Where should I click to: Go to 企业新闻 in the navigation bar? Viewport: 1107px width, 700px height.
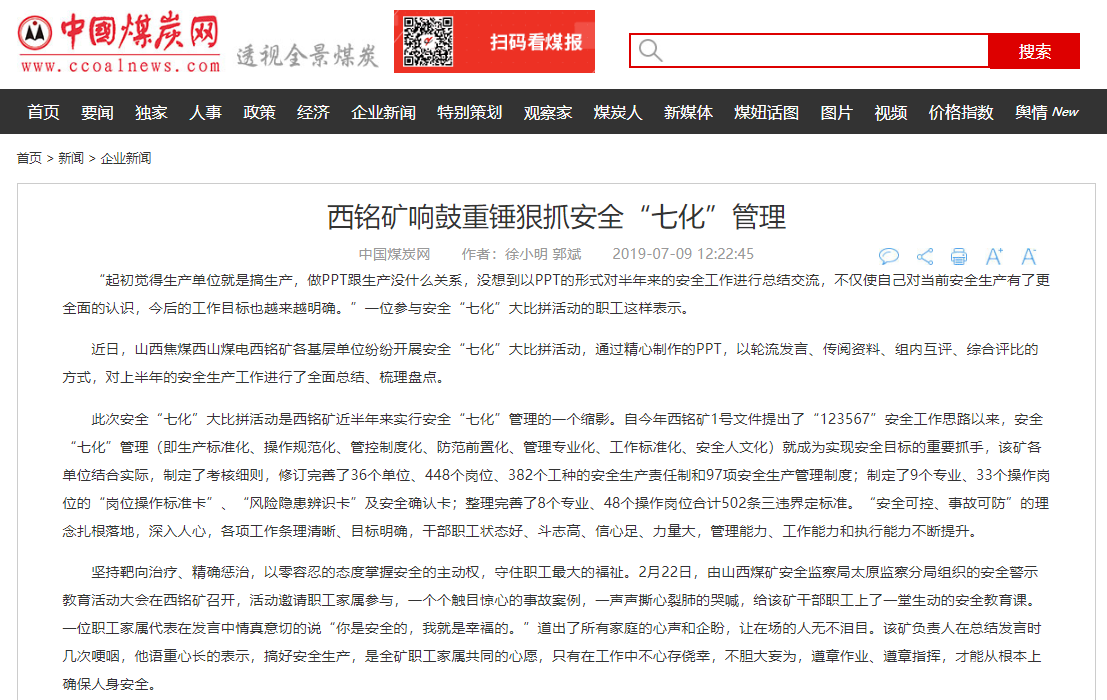383,112
